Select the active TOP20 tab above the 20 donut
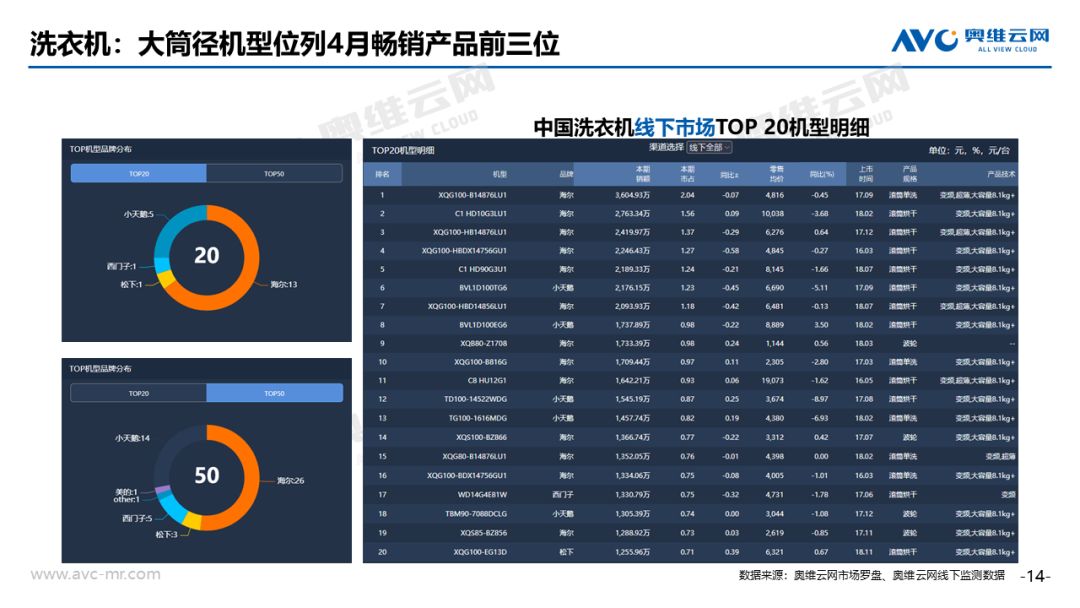This screenshot has width=1080, height=608. pos(138,174)
